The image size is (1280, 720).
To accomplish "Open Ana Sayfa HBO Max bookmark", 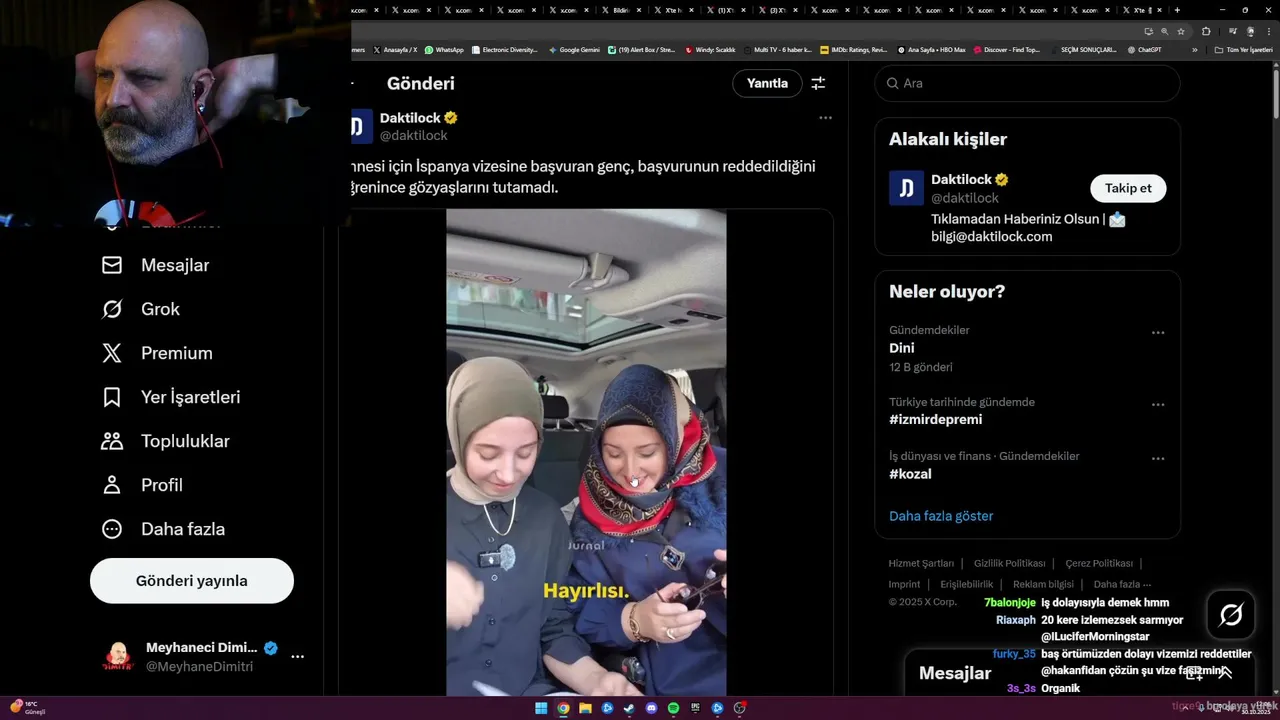I will [931, 49].
